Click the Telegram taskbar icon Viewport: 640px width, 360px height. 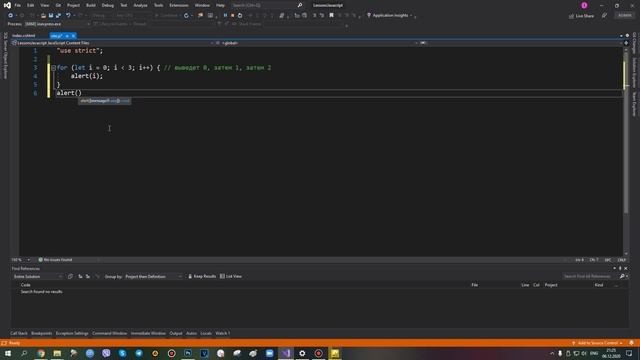click(139, 353)
